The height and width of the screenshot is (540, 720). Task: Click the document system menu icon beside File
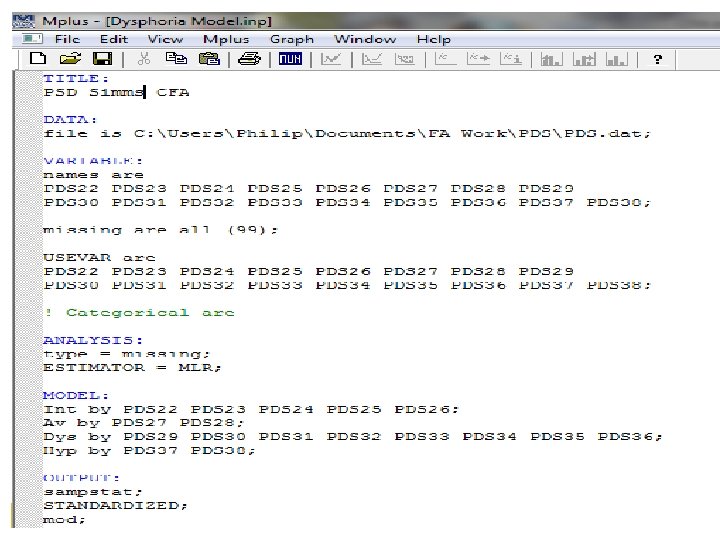click(x=33, y=39)
